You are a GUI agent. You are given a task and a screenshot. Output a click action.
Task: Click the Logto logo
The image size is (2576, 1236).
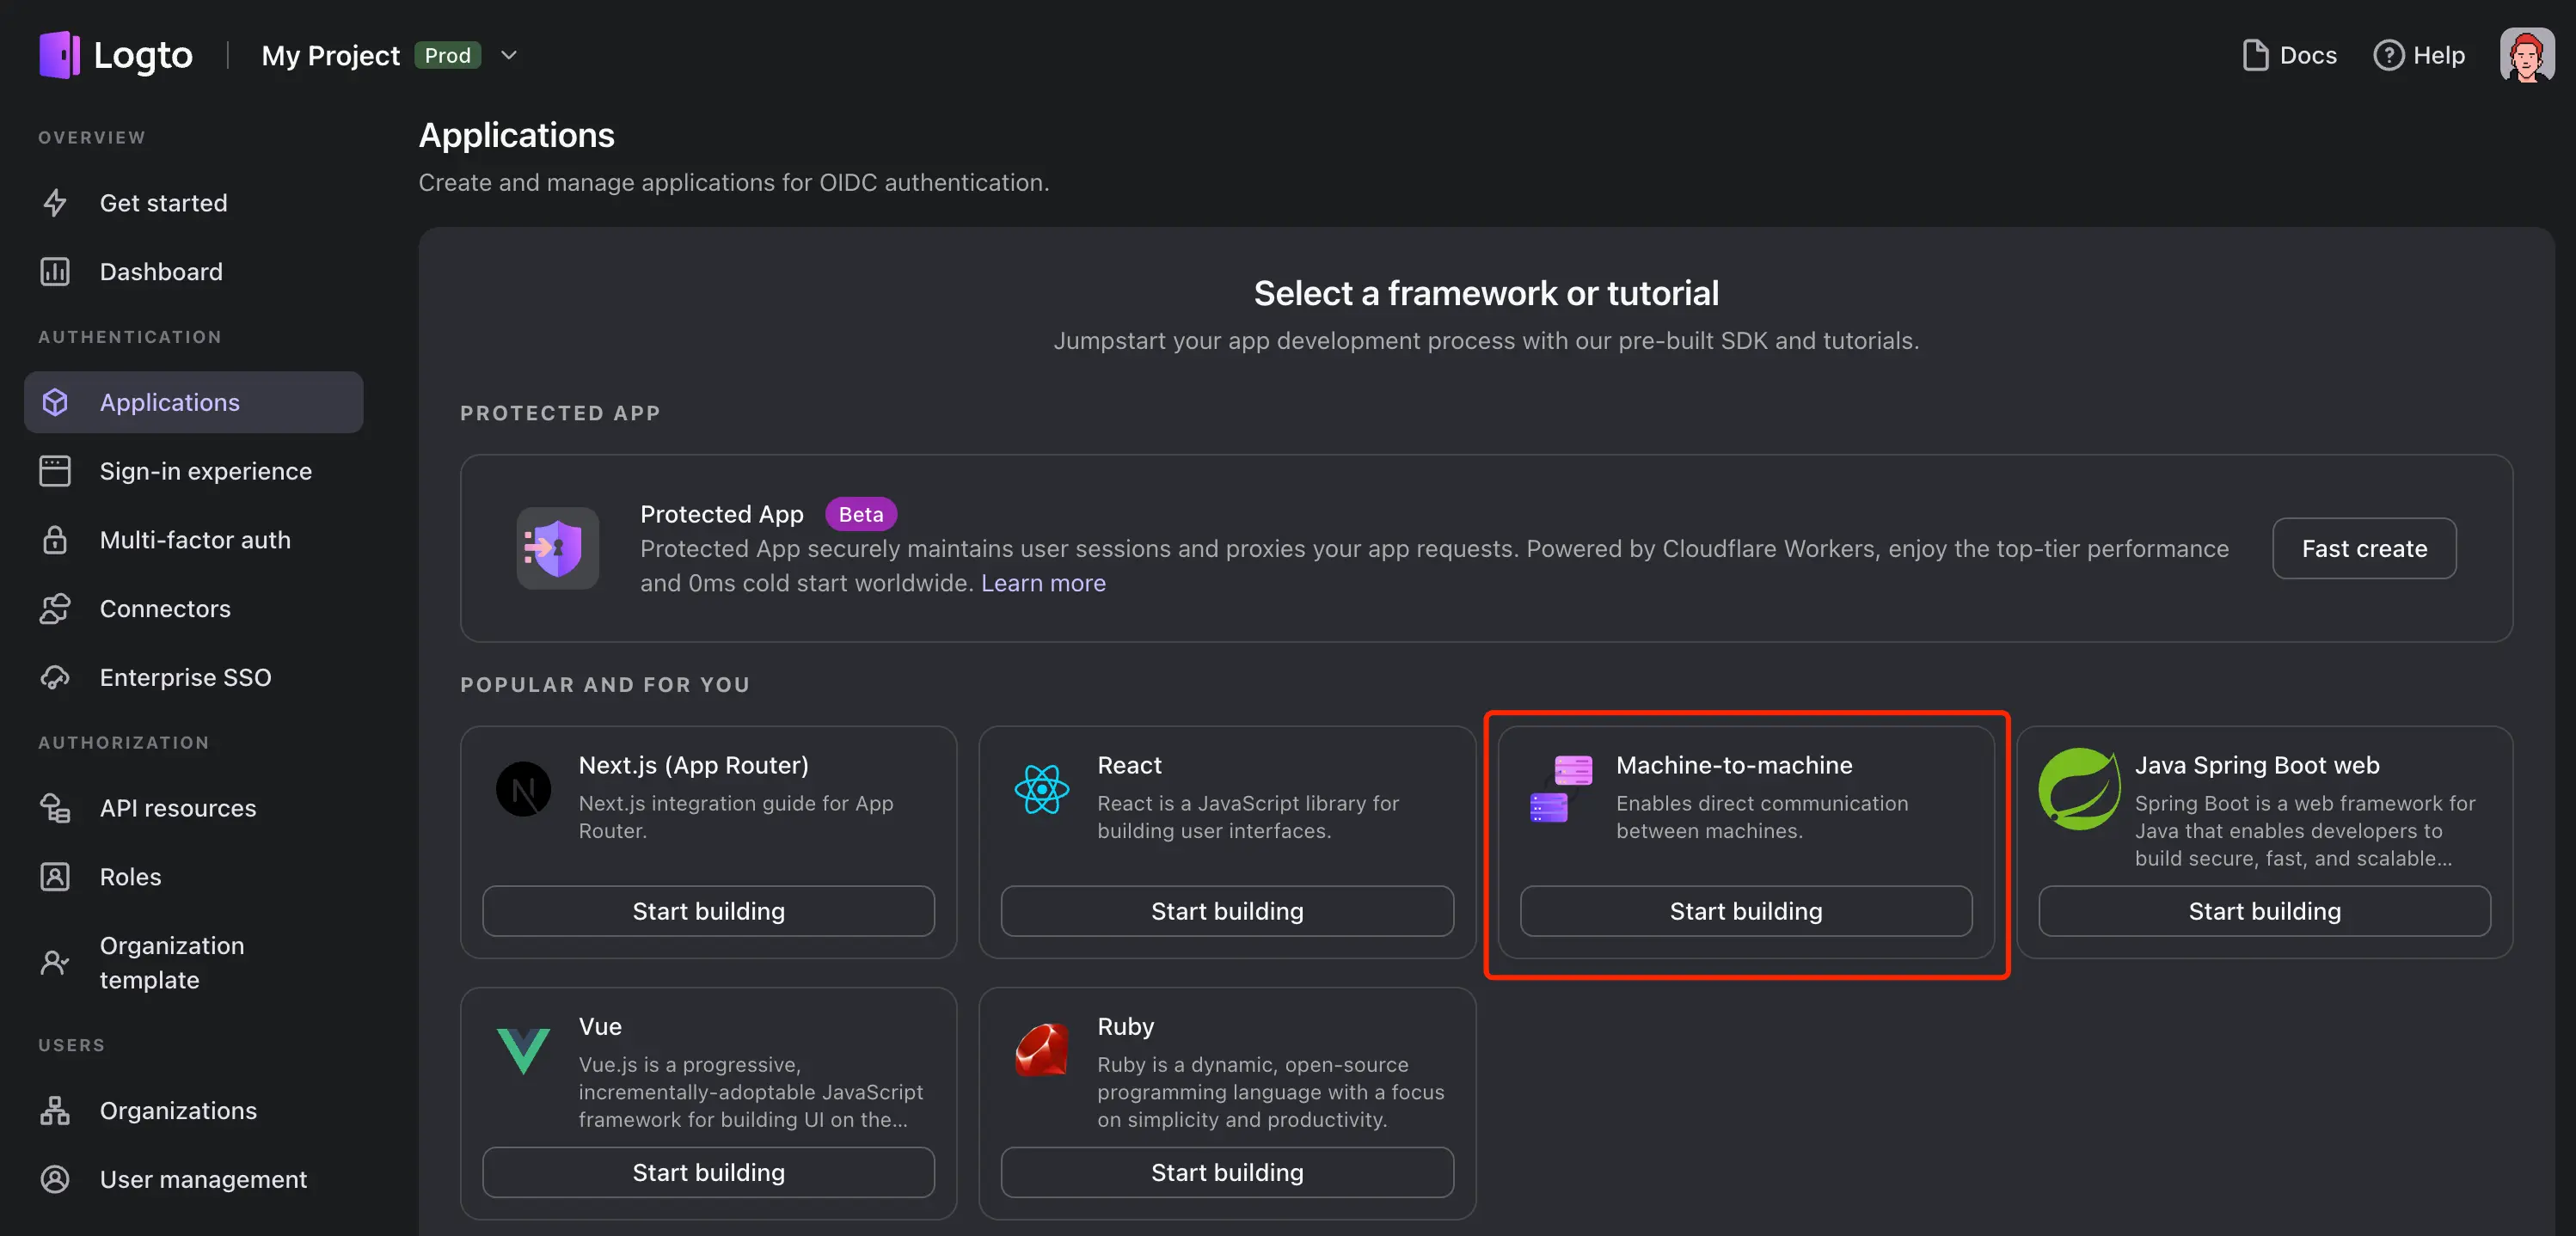(x=58, y=54)
